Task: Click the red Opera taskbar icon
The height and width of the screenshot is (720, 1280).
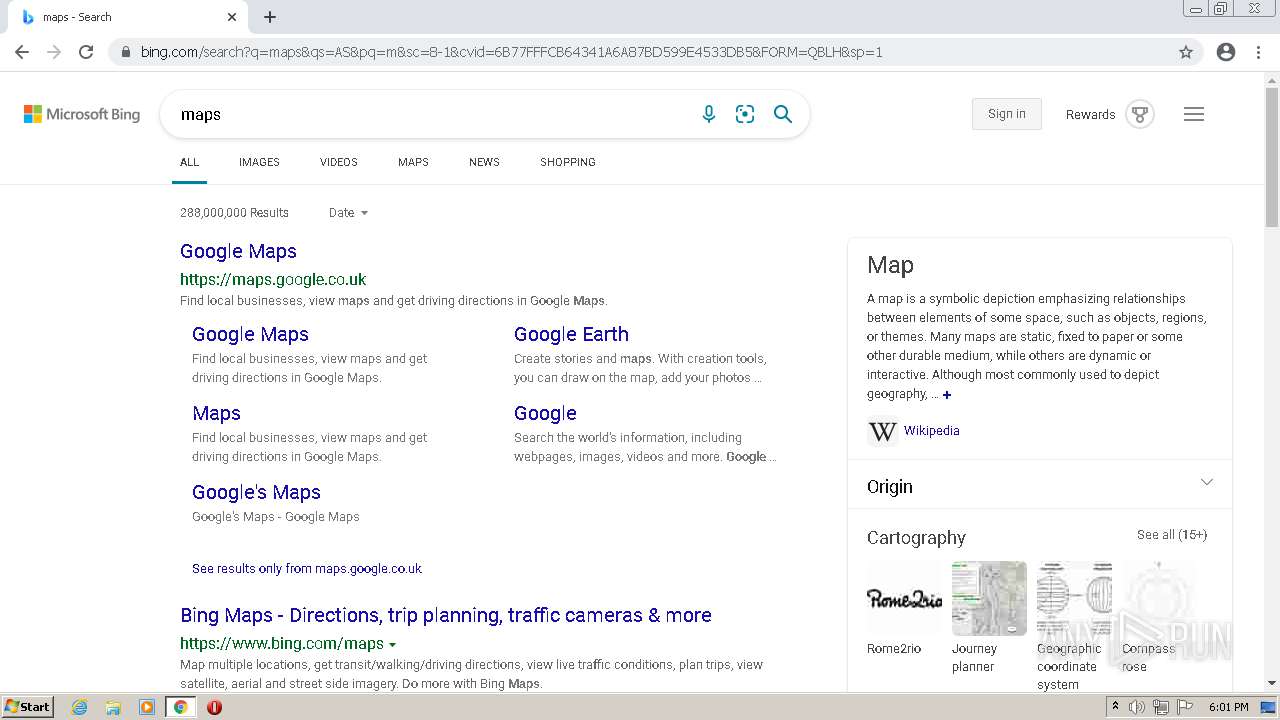Action: coord(214,707)
